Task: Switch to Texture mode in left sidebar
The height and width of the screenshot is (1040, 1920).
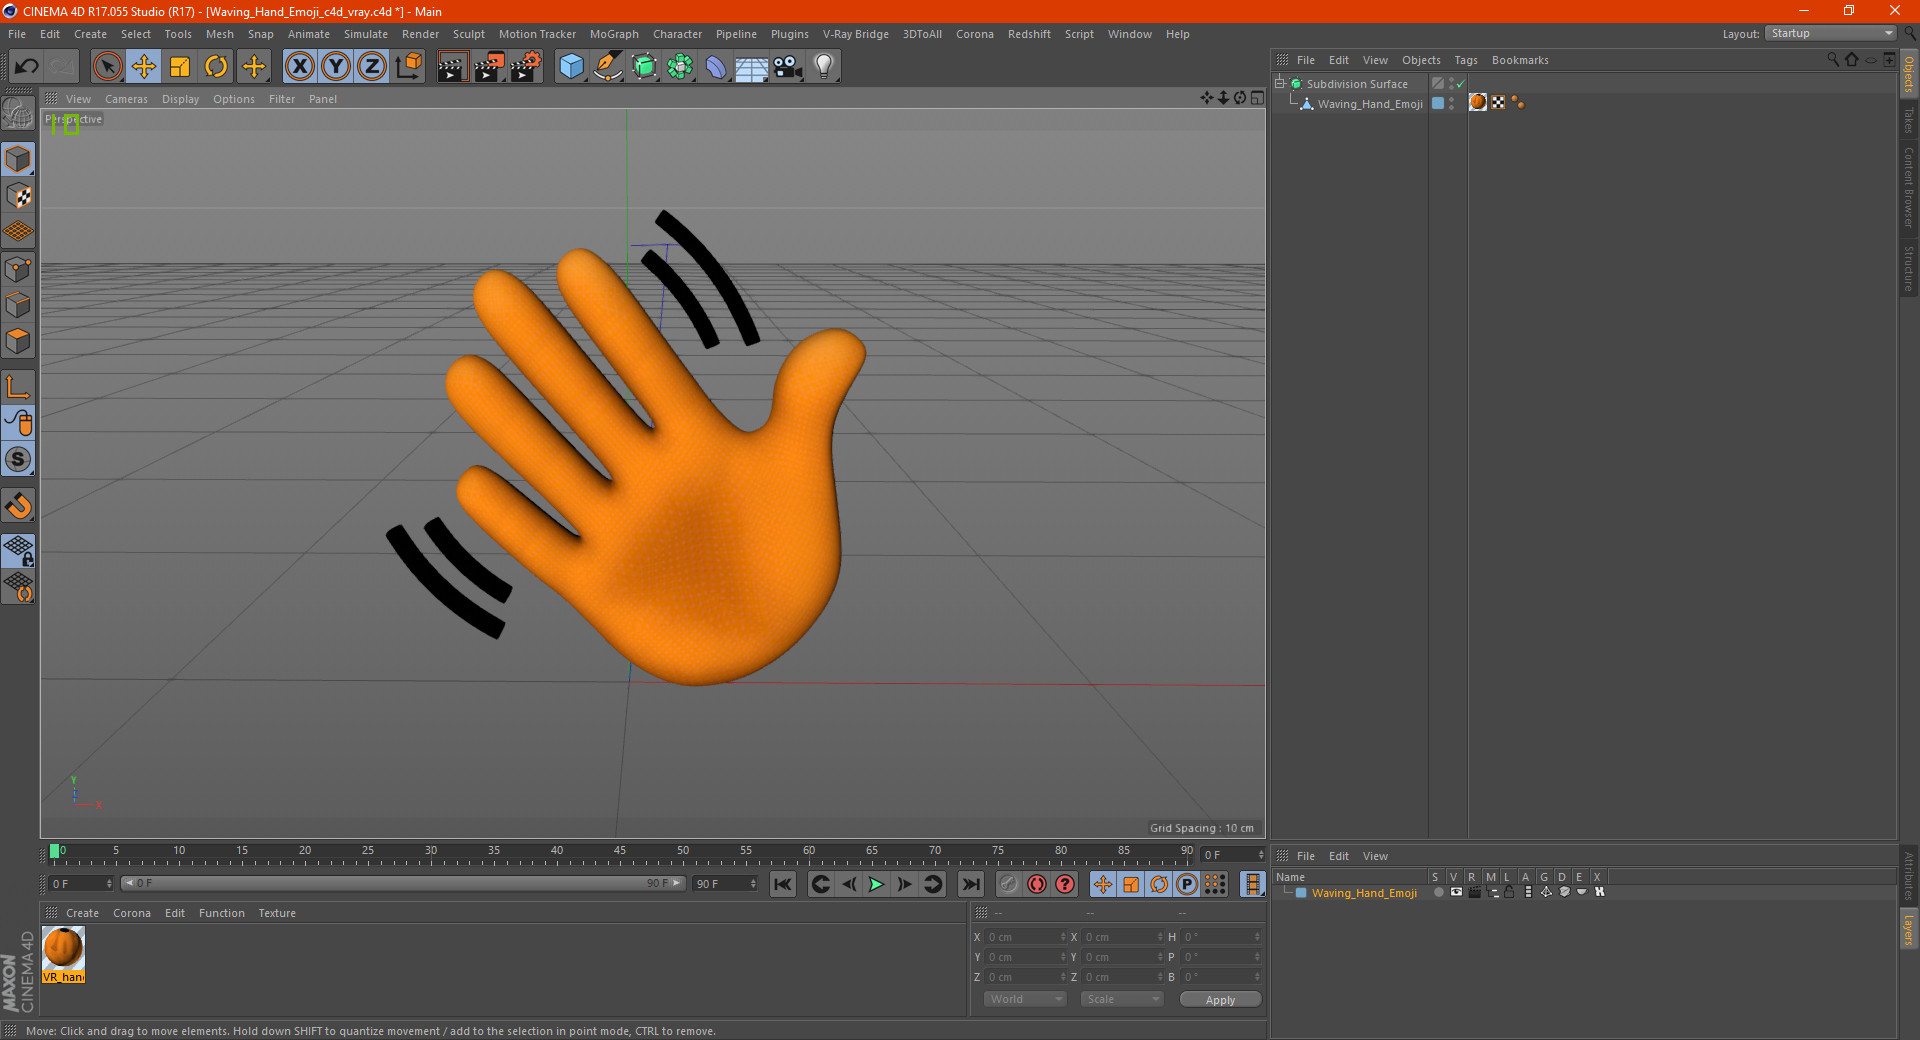Action: pos(18,196)
